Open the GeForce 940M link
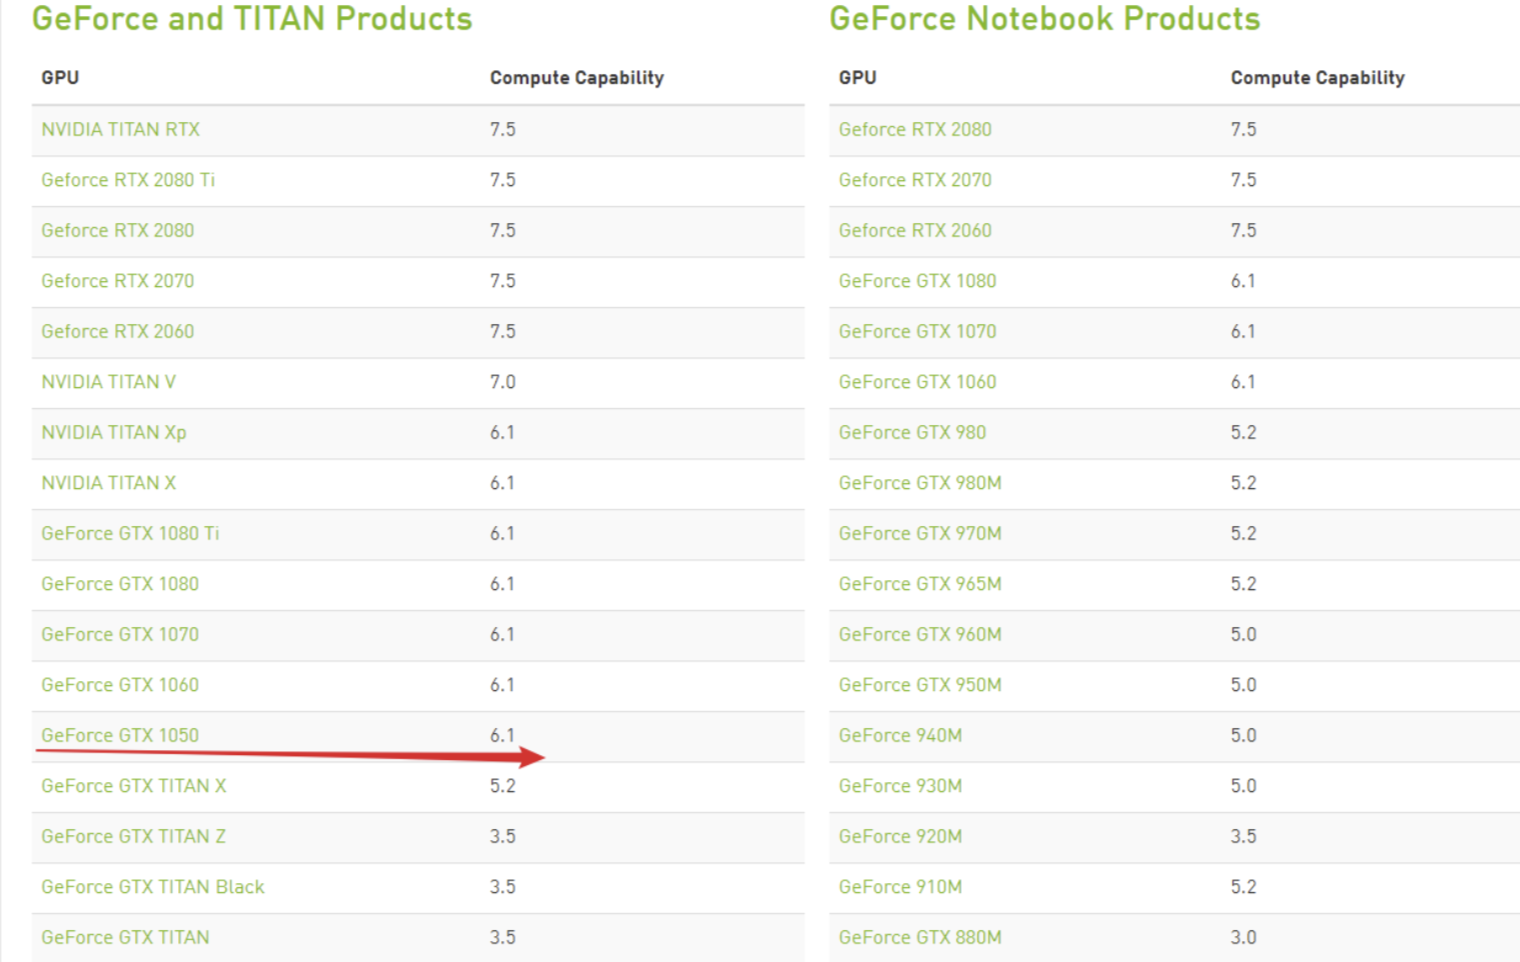 900,735
